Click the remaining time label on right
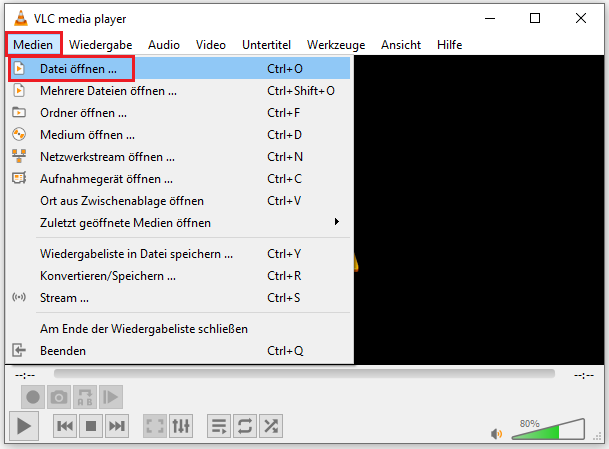 [x=584, y=375]
